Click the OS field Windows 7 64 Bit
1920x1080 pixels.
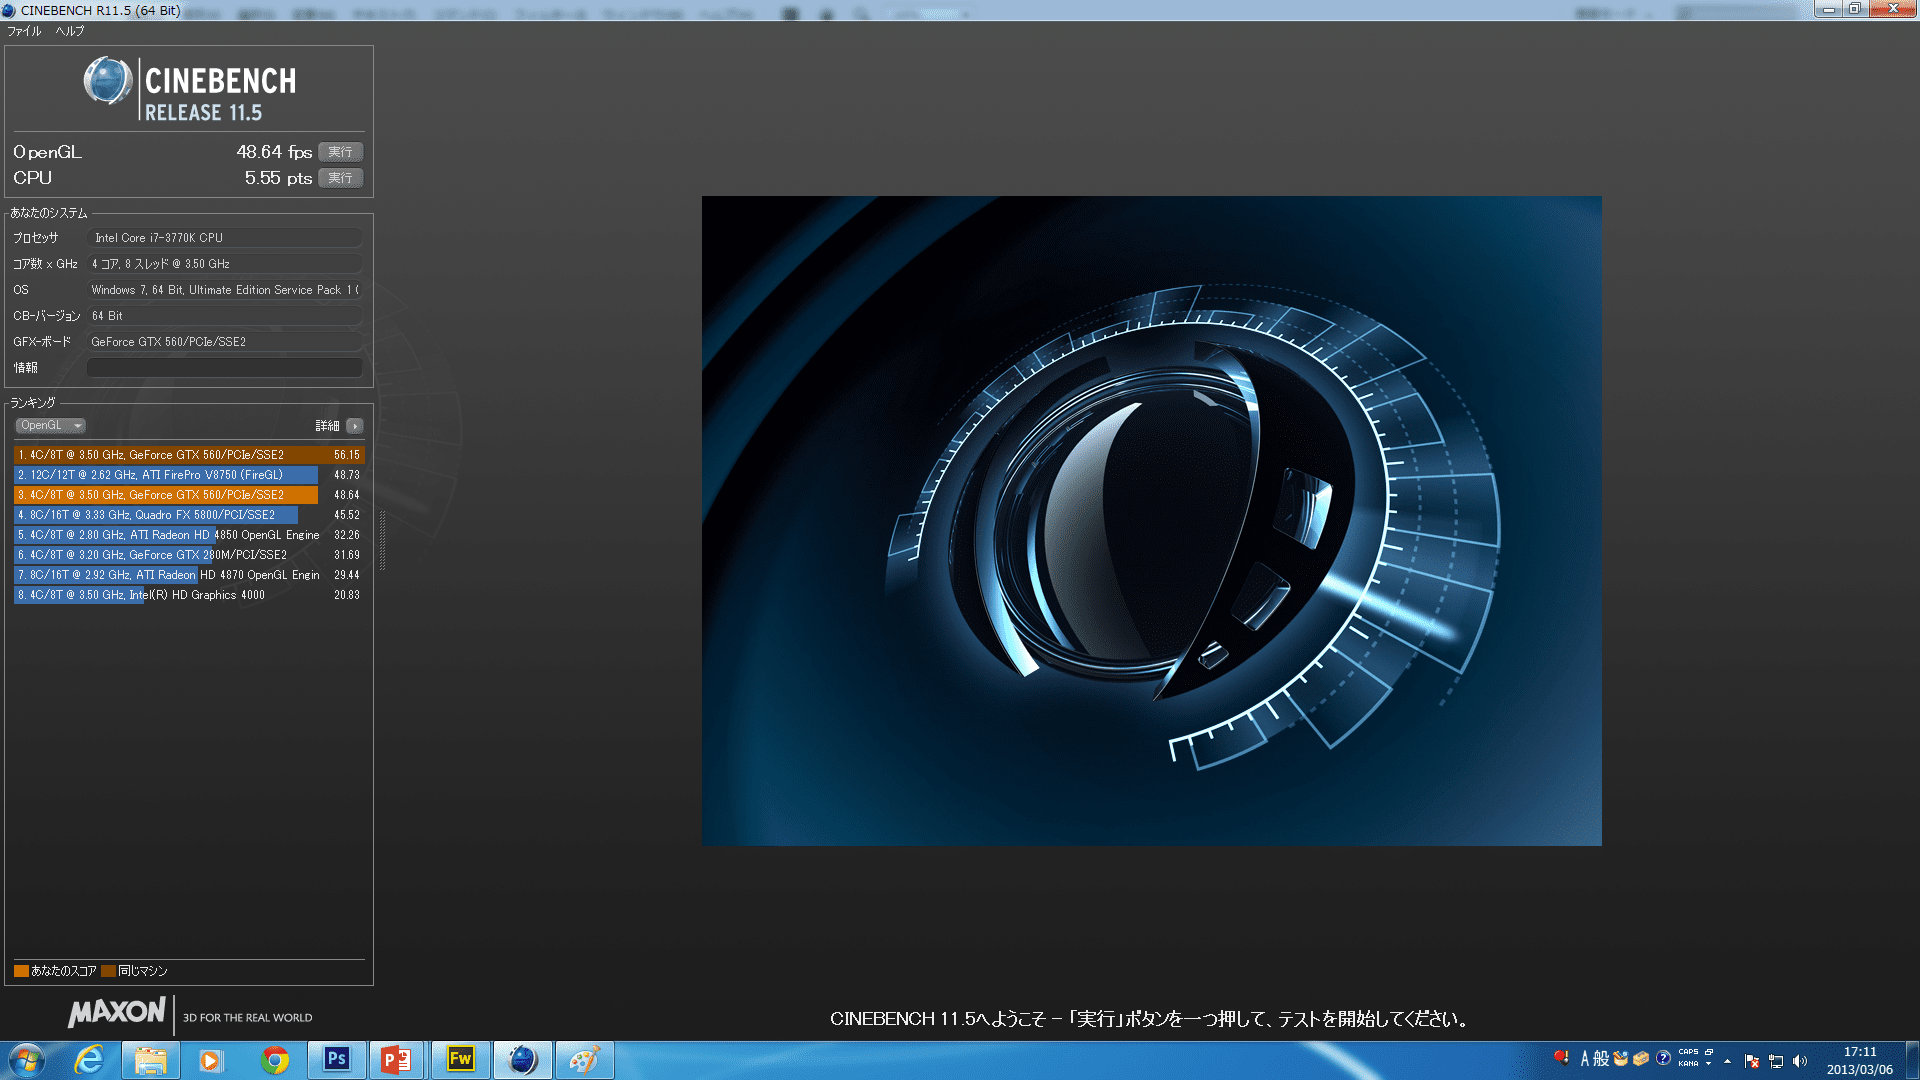pyautogui.click(x=224, y=290)
